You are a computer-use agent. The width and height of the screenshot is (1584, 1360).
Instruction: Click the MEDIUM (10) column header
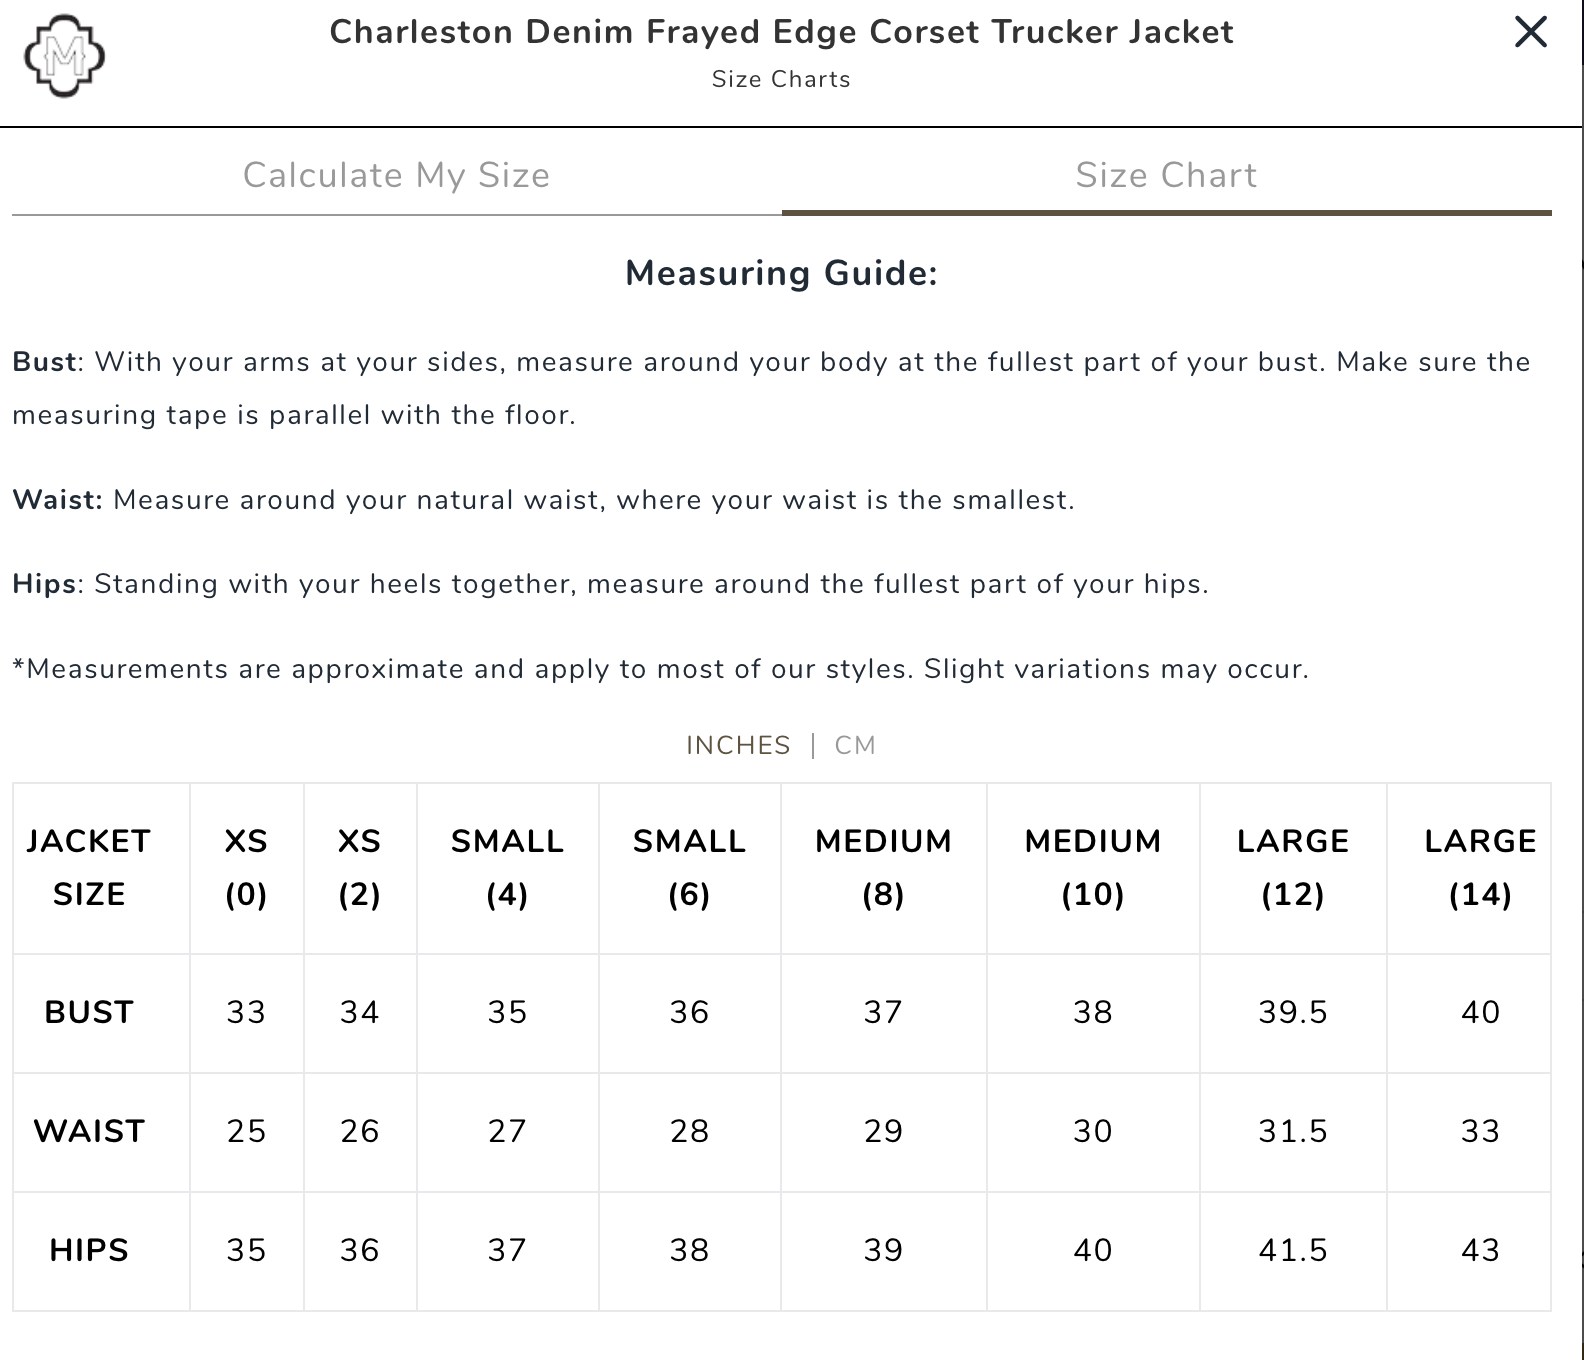(x=1093, y=867)
